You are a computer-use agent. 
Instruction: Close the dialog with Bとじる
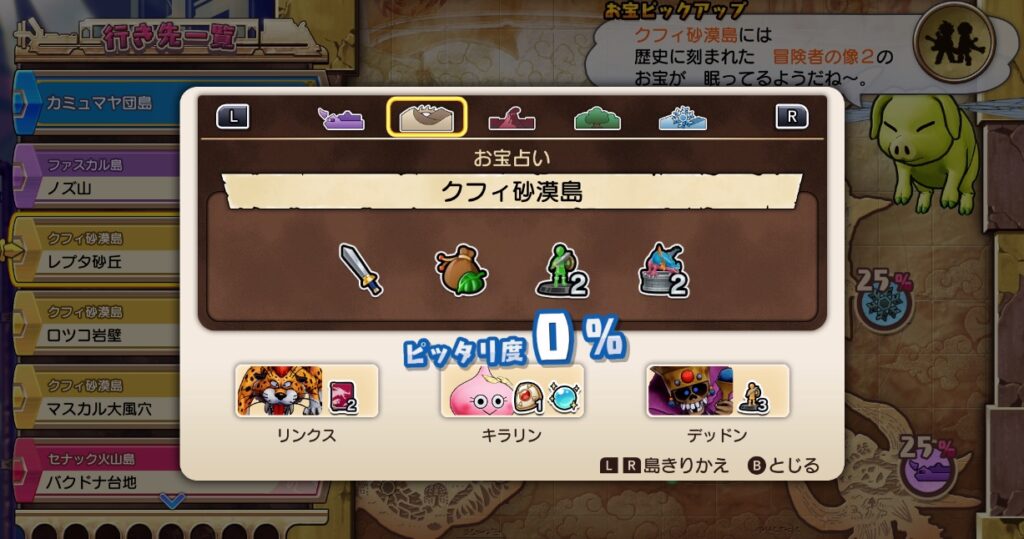(x=784, y=465)
